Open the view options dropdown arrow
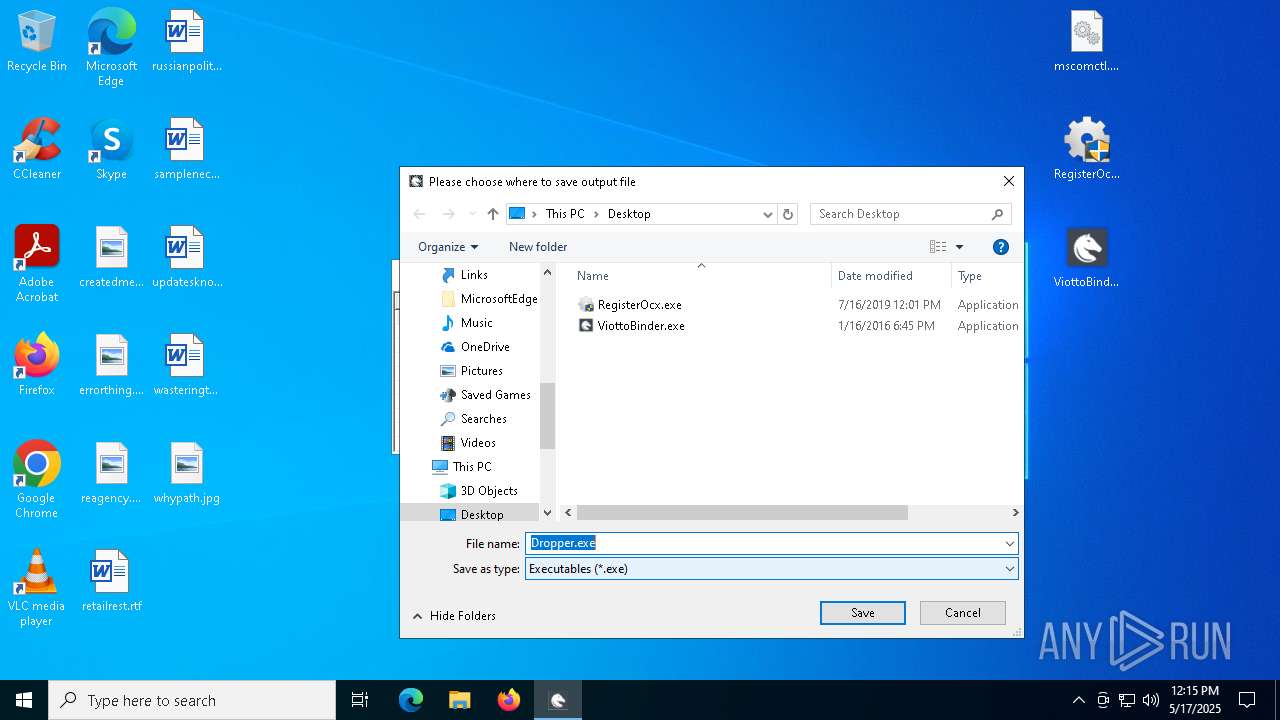 coord(959,247)
